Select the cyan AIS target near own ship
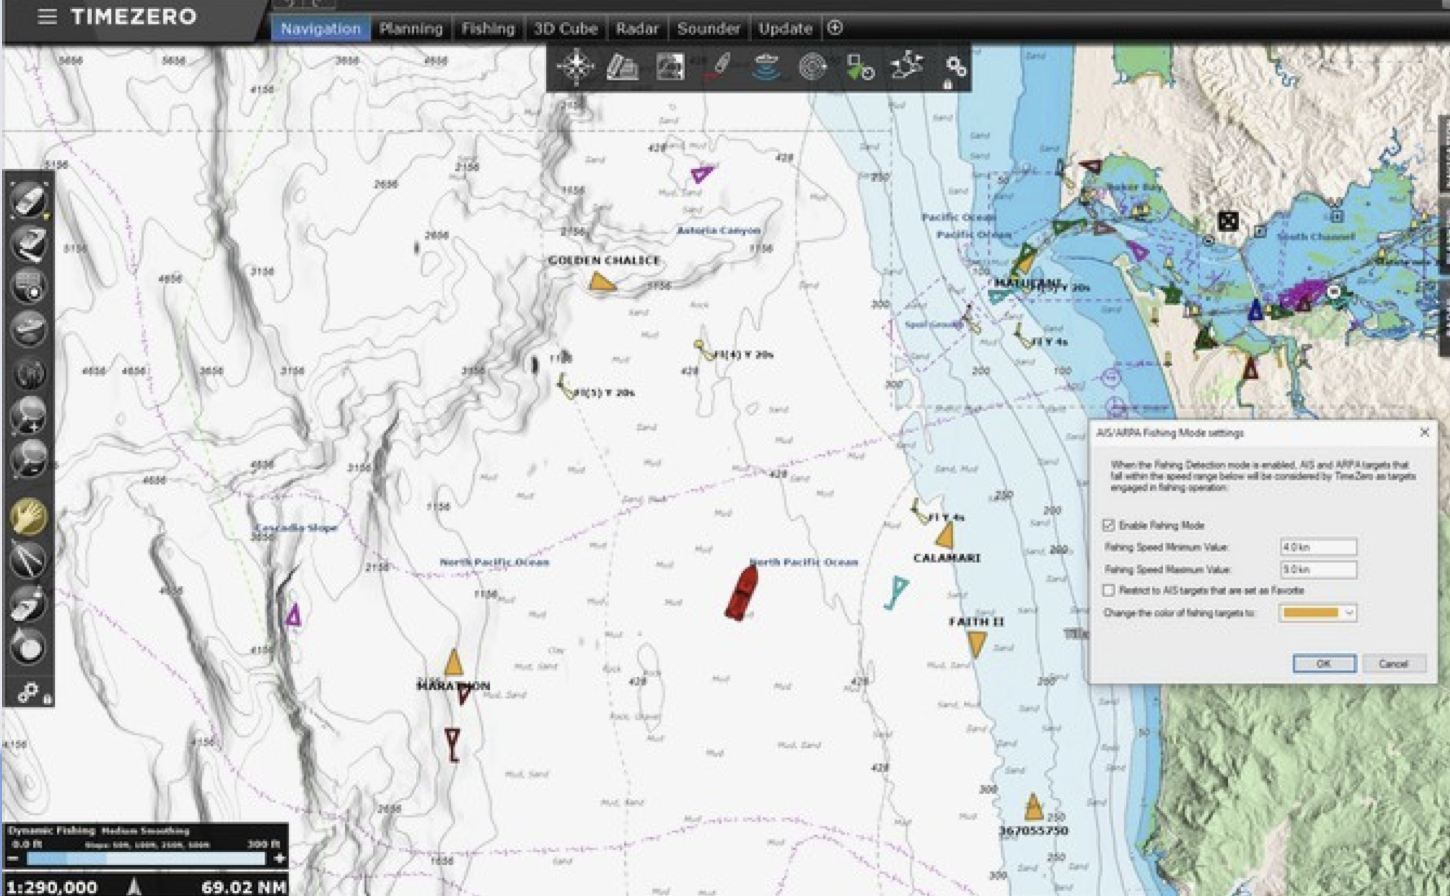 (896, 592)
